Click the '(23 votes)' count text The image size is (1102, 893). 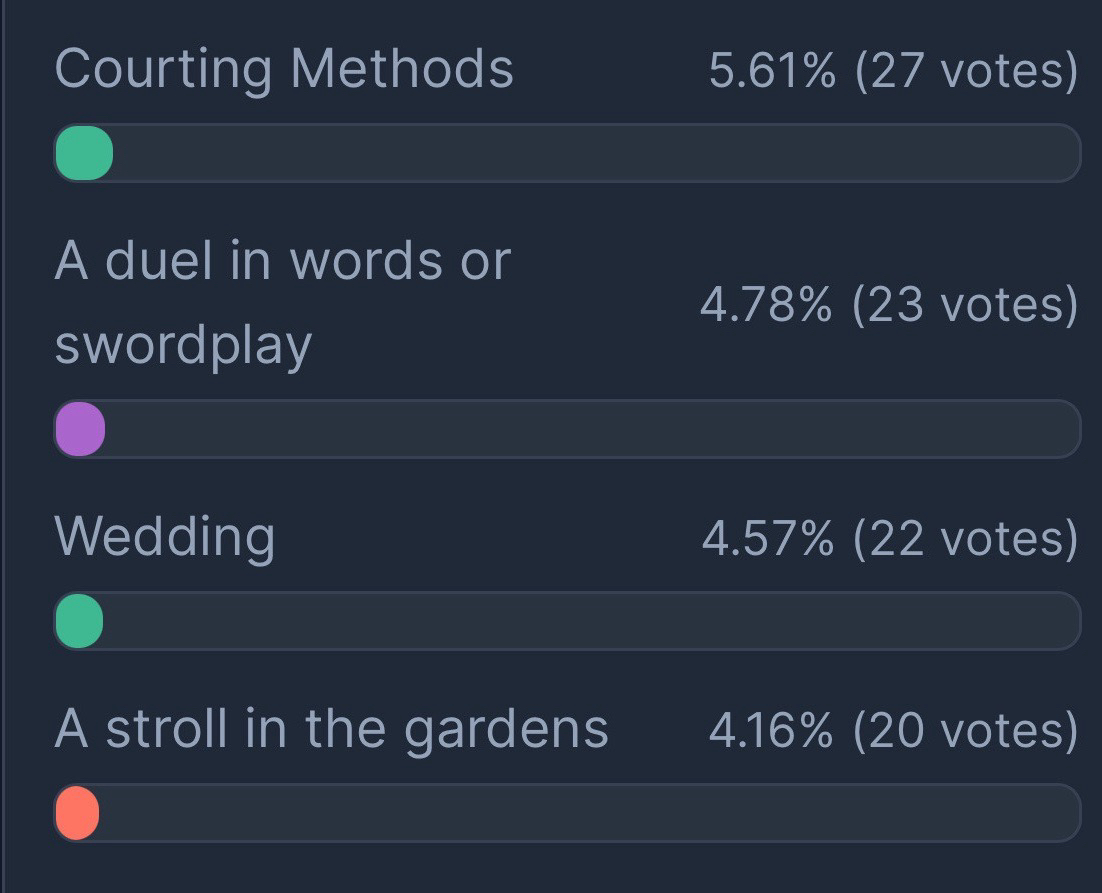965,304
